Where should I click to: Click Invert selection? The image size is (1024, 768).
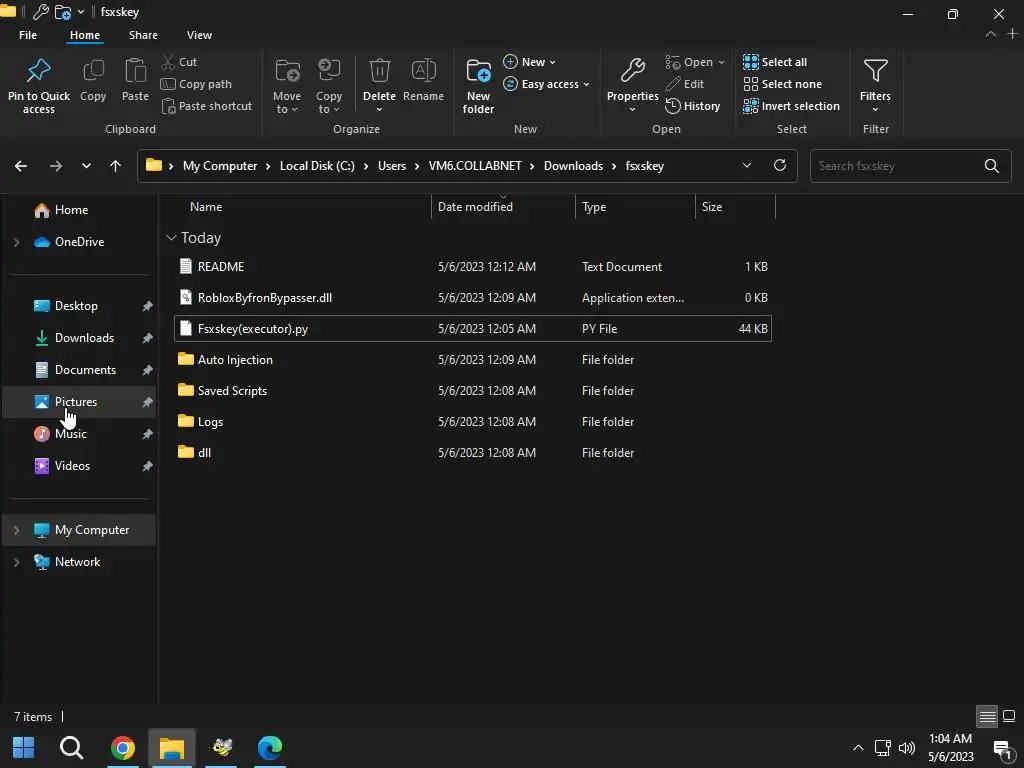[x=791, y=106]
